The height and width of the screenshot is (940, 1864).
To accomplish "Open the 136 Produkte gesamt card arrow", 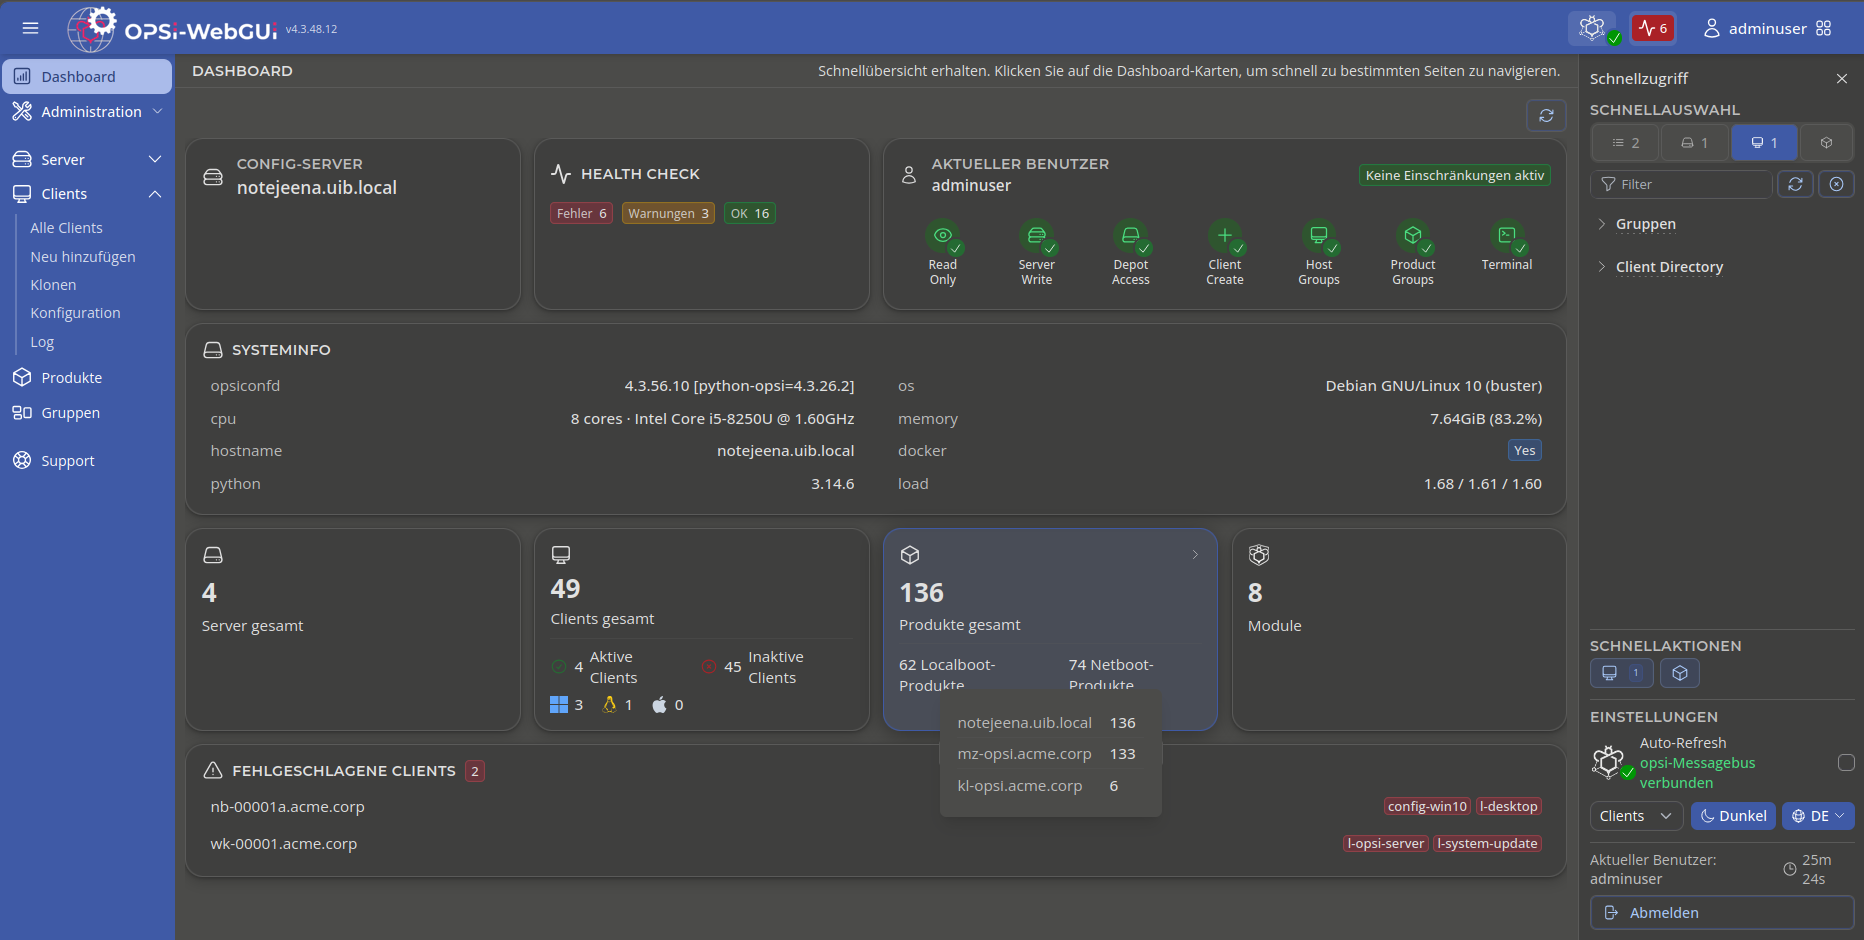I will coord(1195,554).
